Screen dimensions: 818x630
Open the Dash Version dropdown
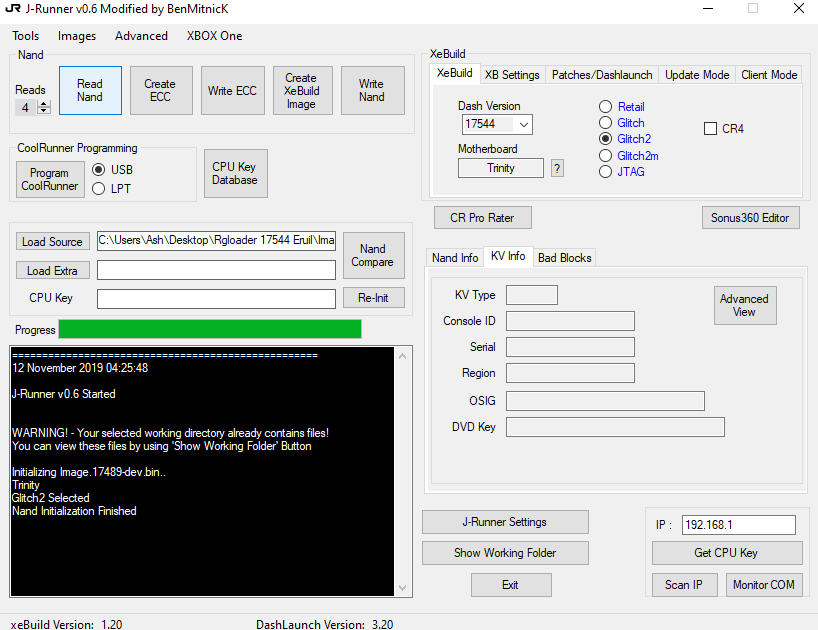524,125
